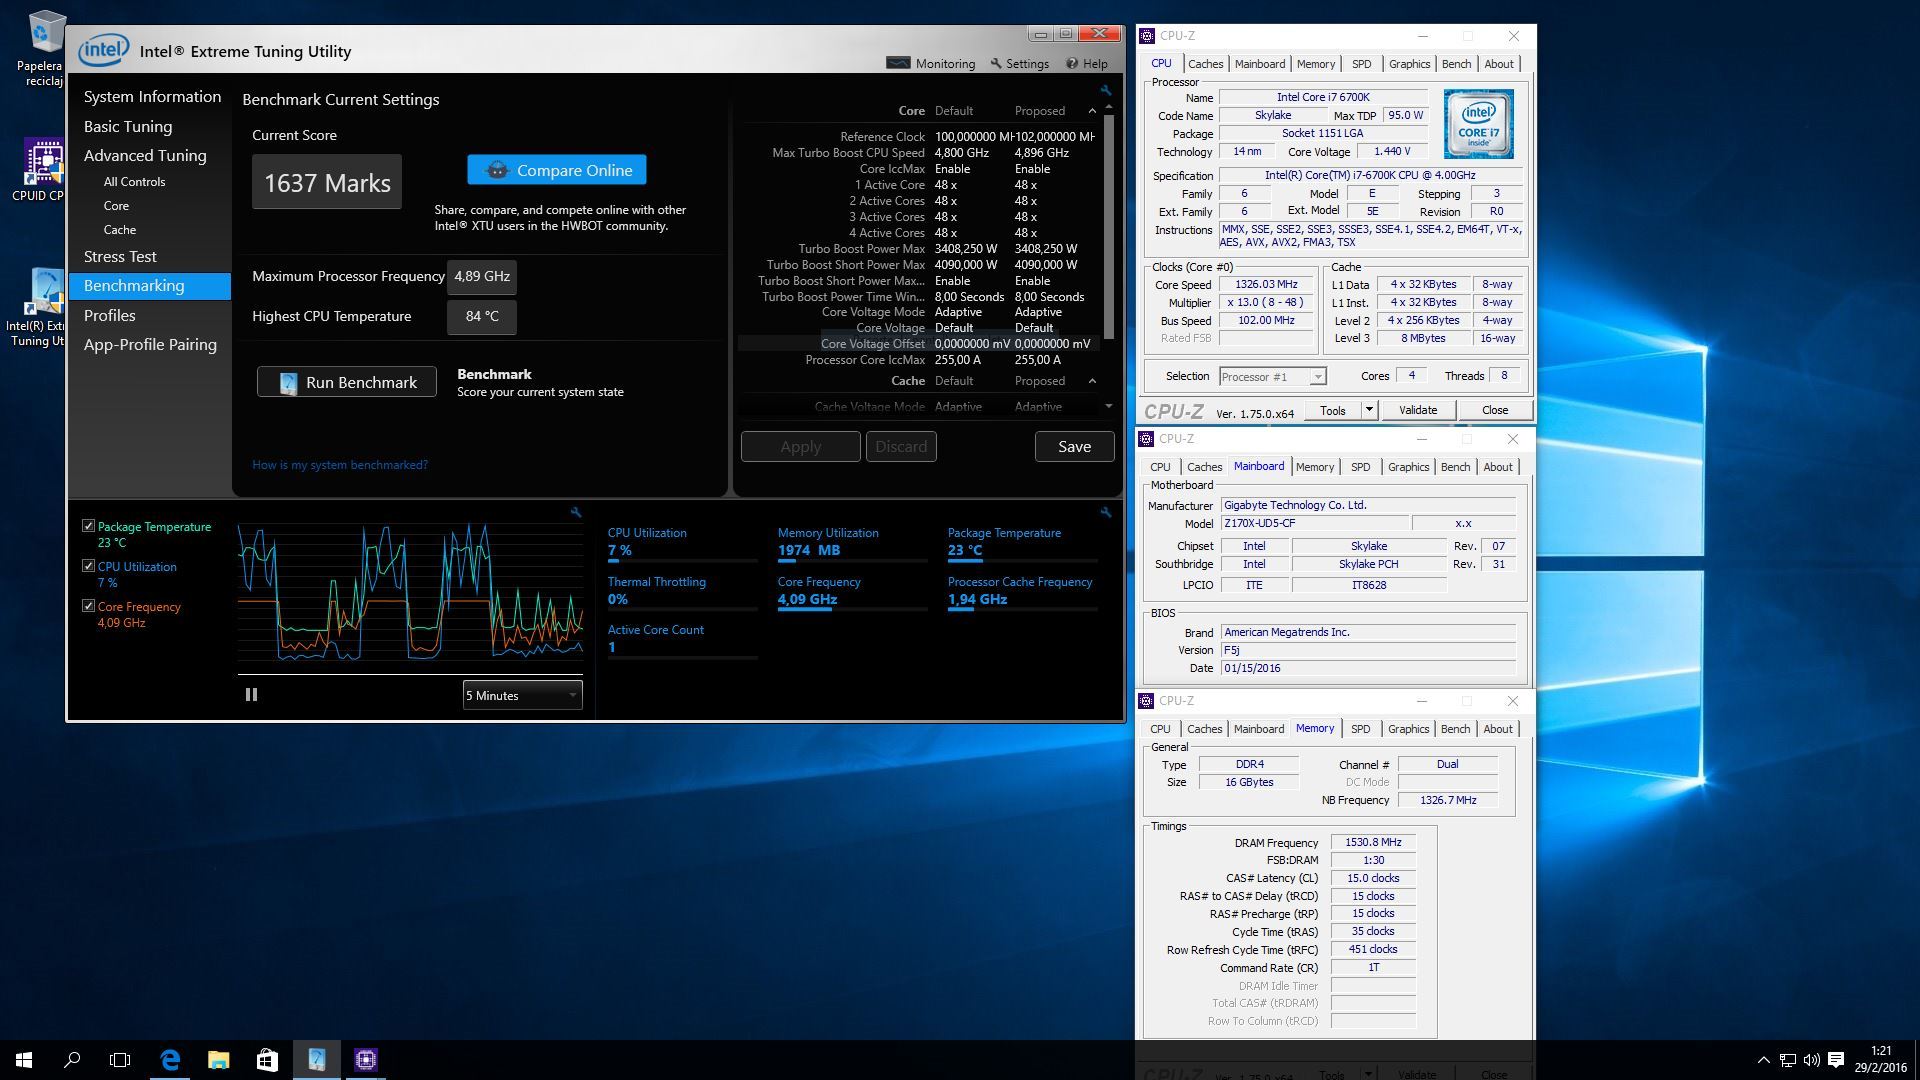Uncheck Core Frequency graph series
The width and height of the screenshot is (1920, 1080).
click(x=88, y=605)
